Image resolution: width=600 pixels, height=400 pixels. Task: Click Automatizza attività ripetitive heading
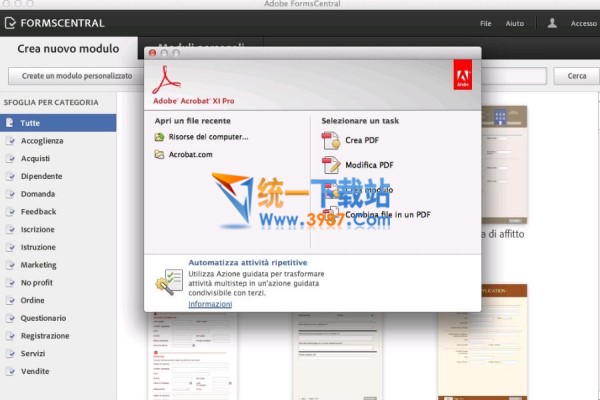pyautogui.click(x=248, y=263)
